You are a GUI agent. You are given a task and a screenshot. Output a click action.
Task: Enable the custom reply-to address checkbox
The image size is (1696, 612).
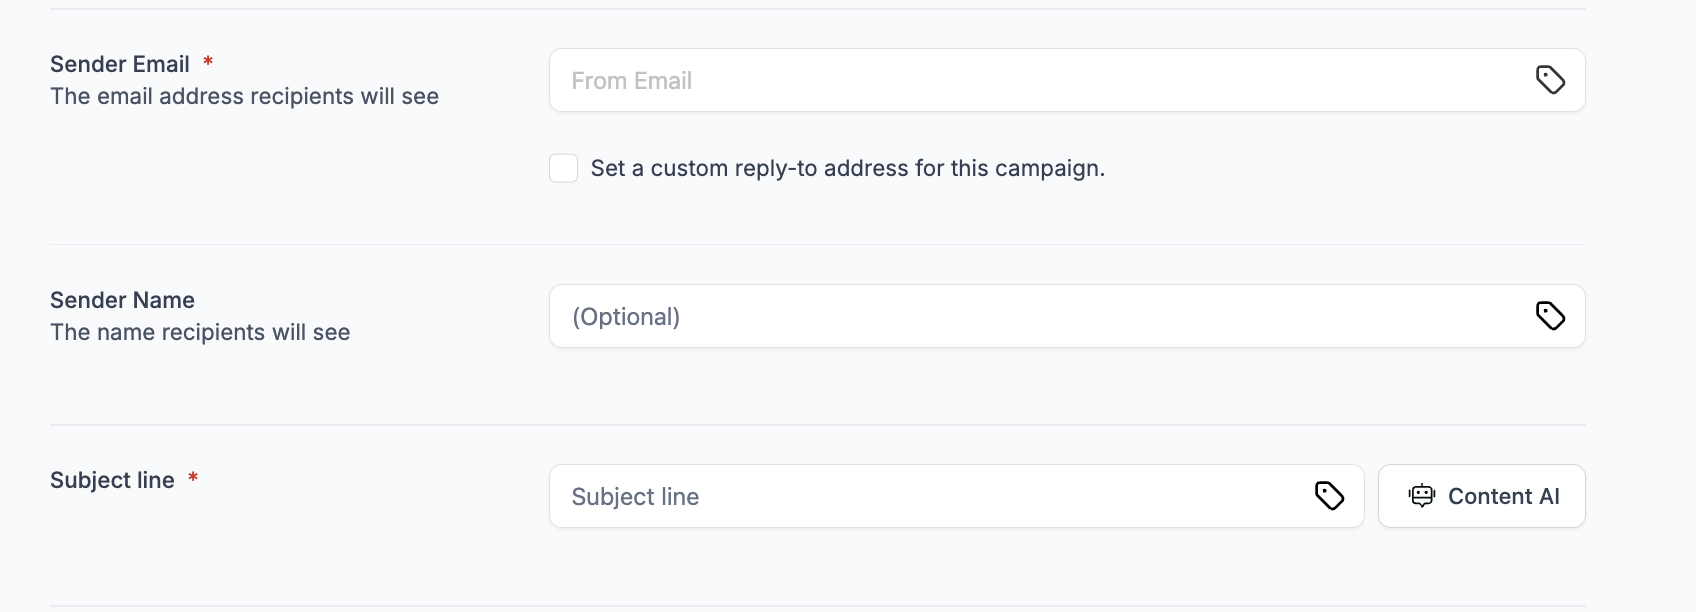click(x=563, y=168)
